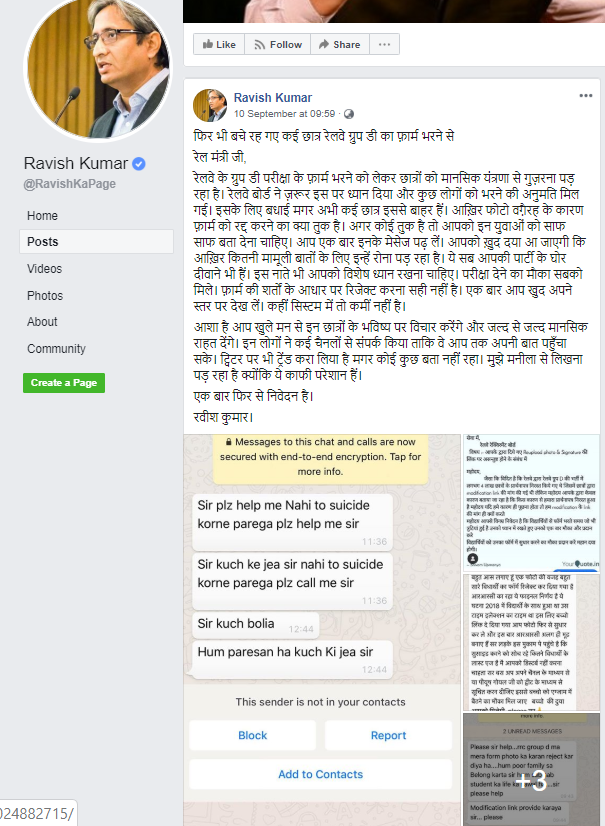Screen dimensions: 605x826
Task: Open the +3 more photos thumbnail
Action: click(531, 769)
